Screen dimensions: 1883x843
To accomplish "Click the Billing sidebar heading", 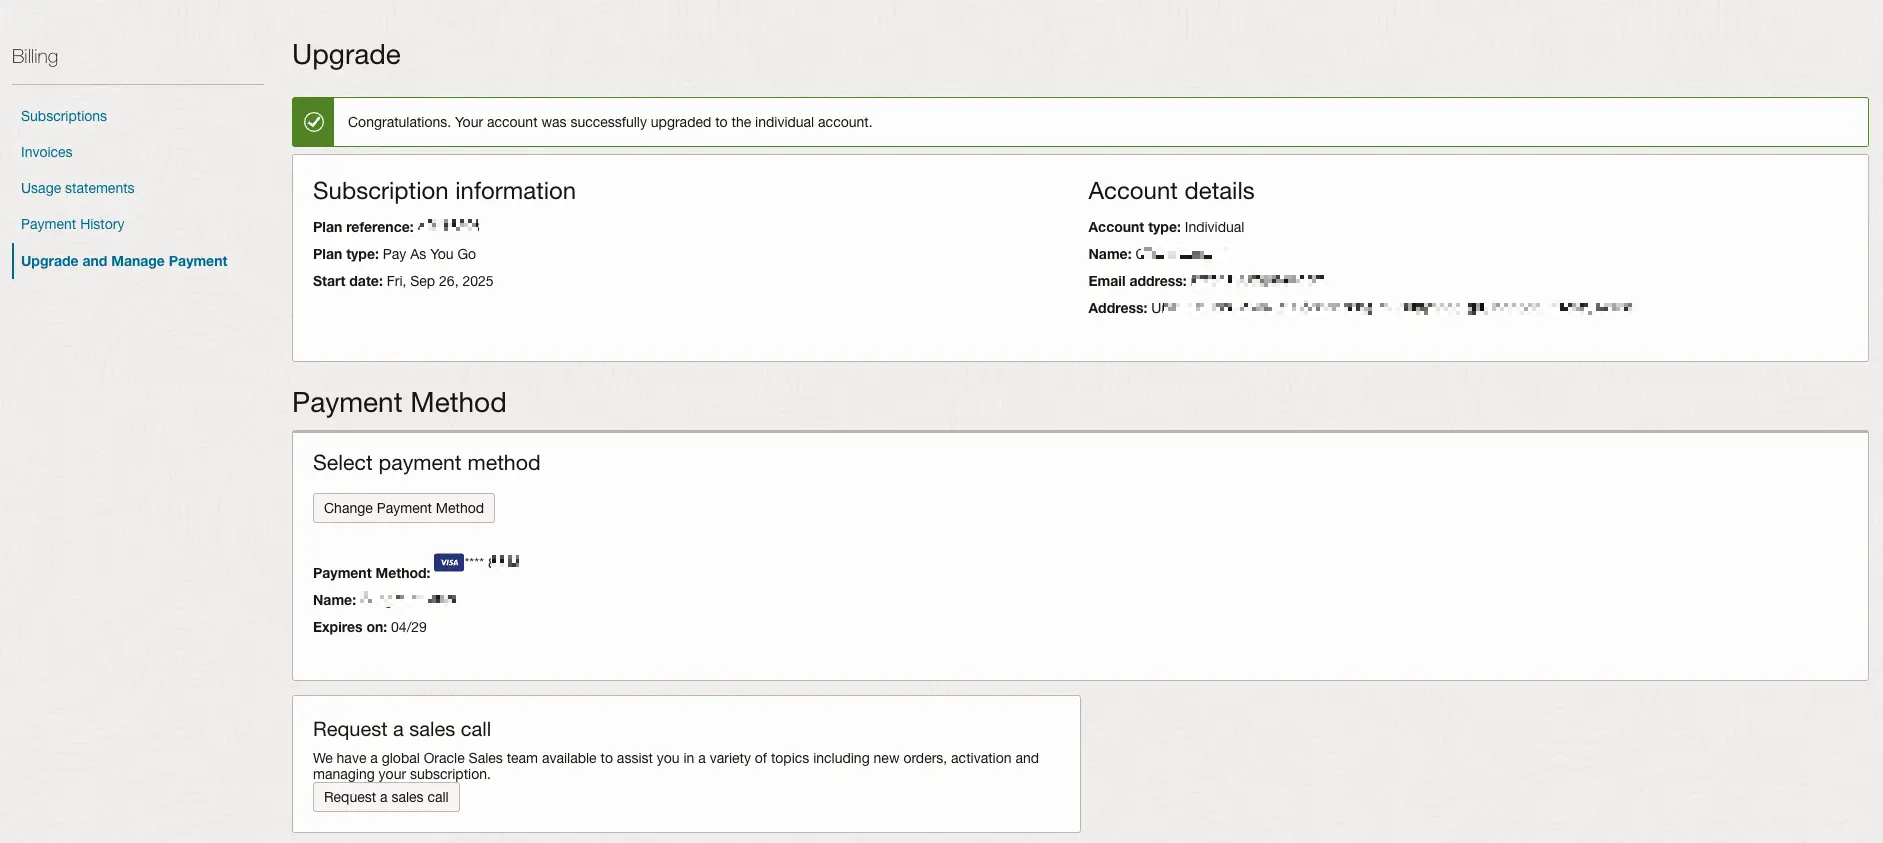I will 35,57.
